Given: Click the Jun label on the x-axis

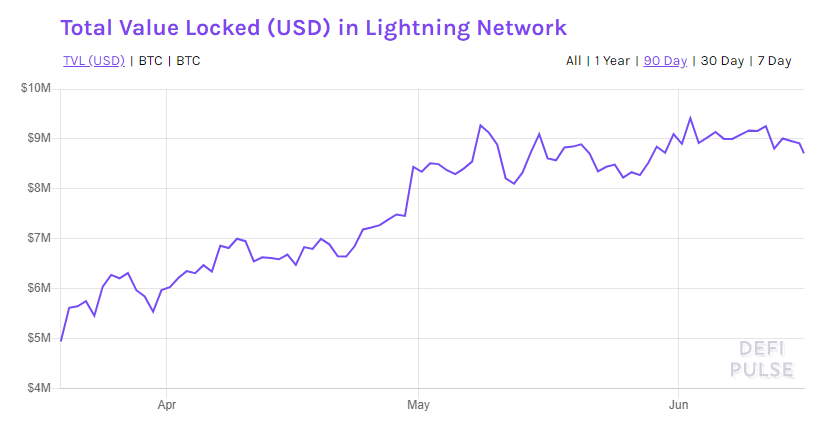Looking at the screenshot, I should click(x=678, y=405).
